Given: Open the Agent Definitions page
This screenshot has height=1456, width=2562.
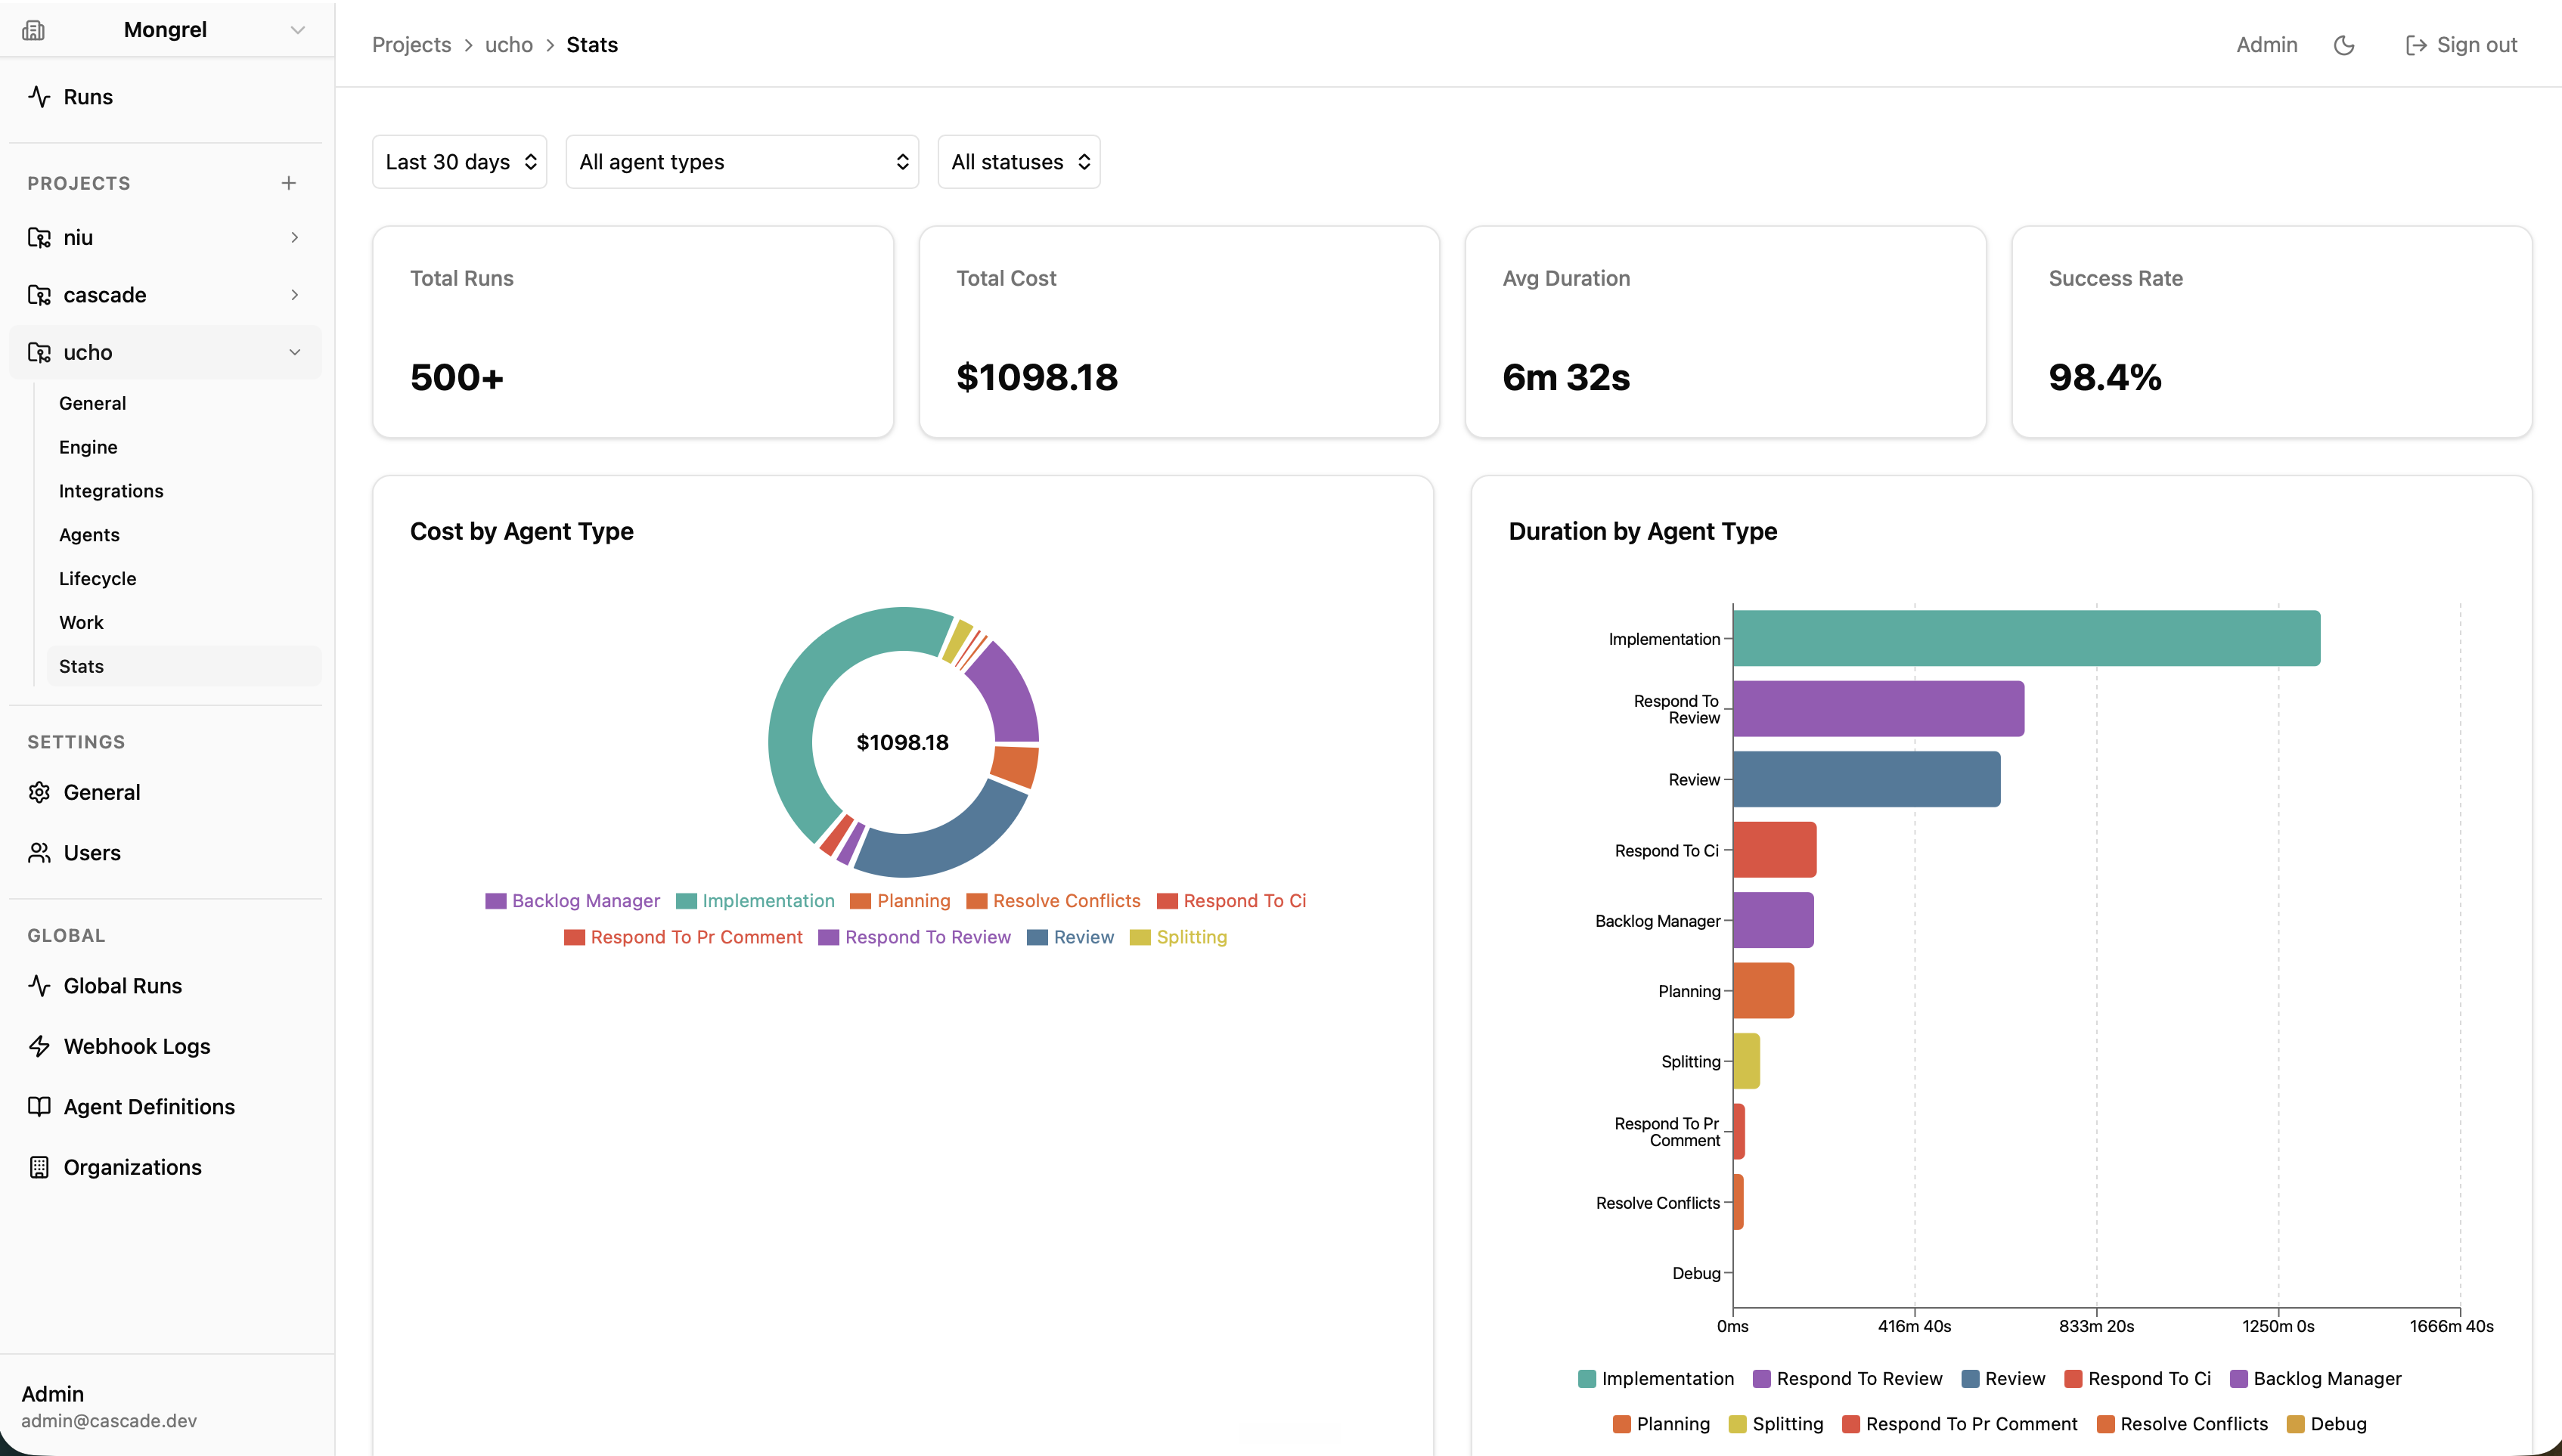Looking at the screenshot, I should coord(165,1107).
